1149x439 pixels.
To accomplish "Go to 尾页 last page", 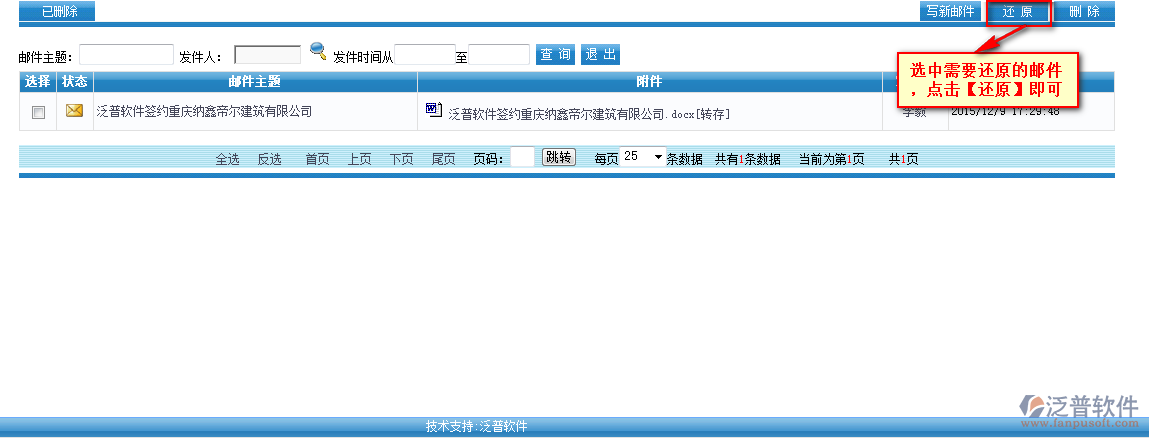I will (443, 159).
